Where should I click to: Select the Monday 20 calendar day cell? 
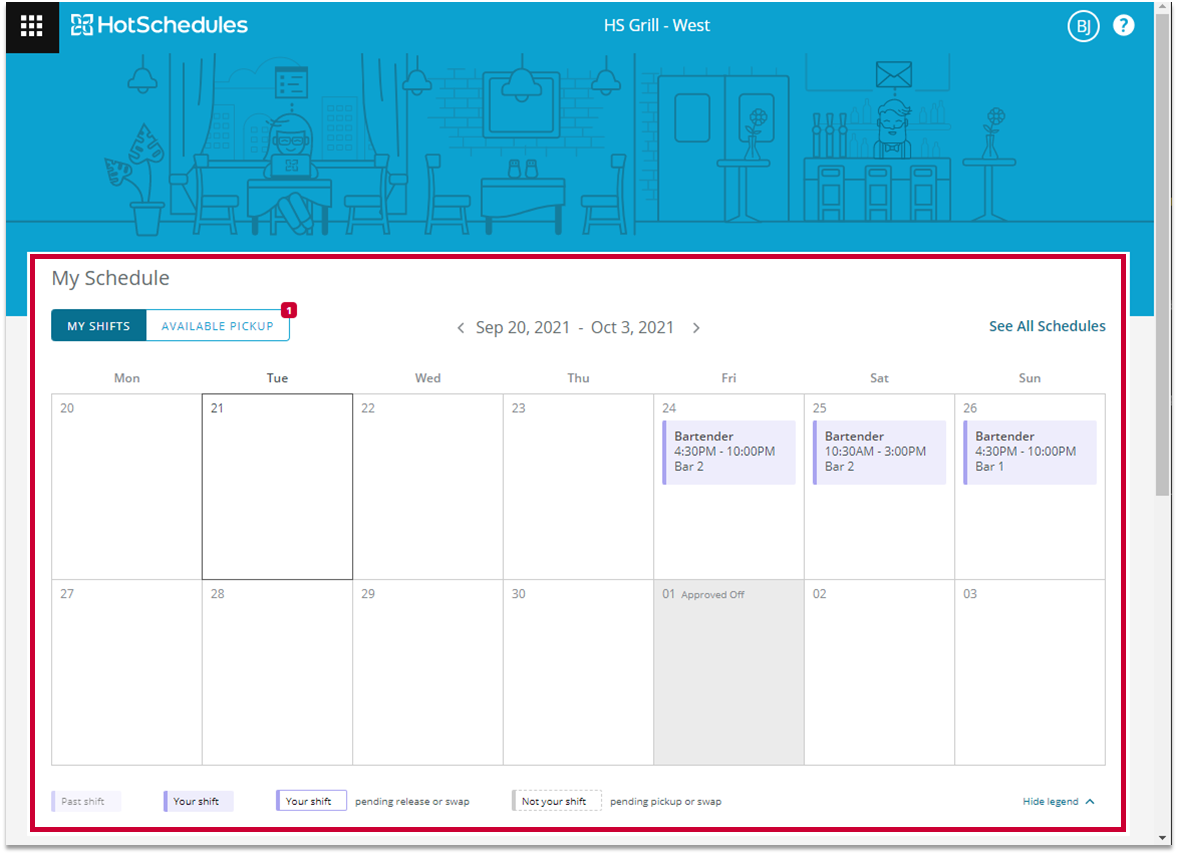point(127,486)
